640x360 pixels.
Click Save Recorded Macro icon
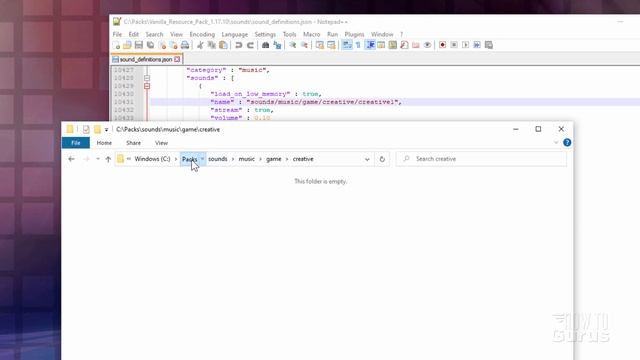[x=489, y=45]
